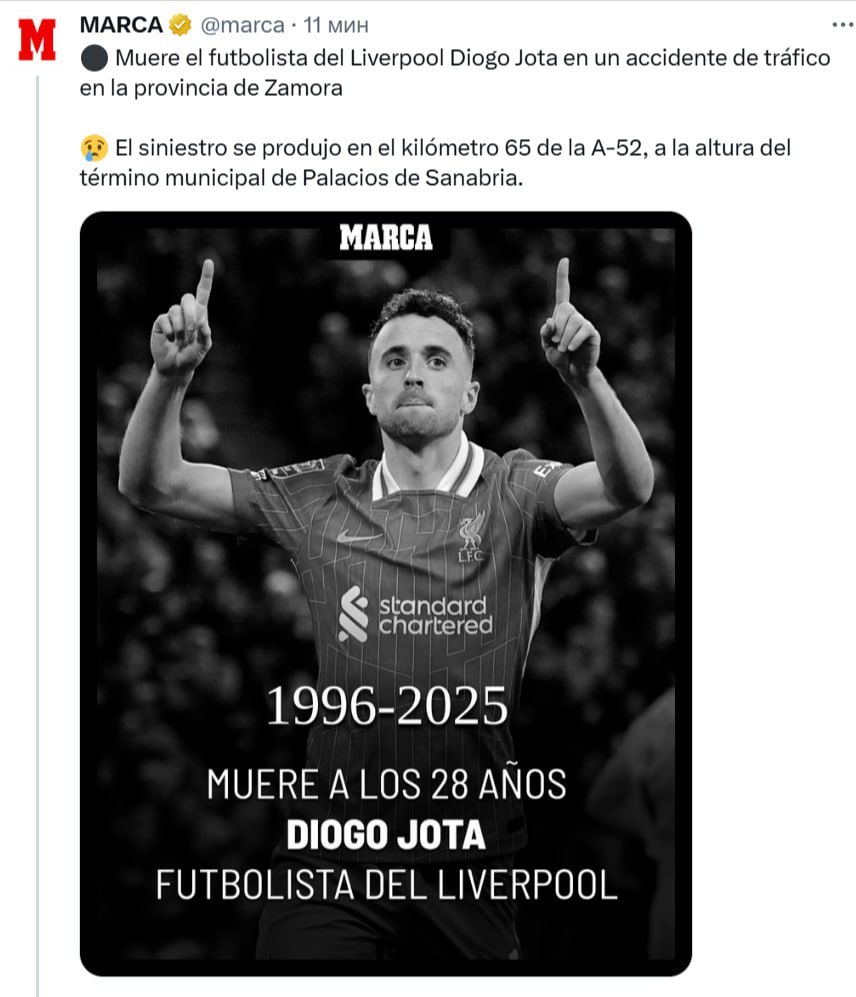Click the Nike swoosh on the jersey

(x=358, y=536)
